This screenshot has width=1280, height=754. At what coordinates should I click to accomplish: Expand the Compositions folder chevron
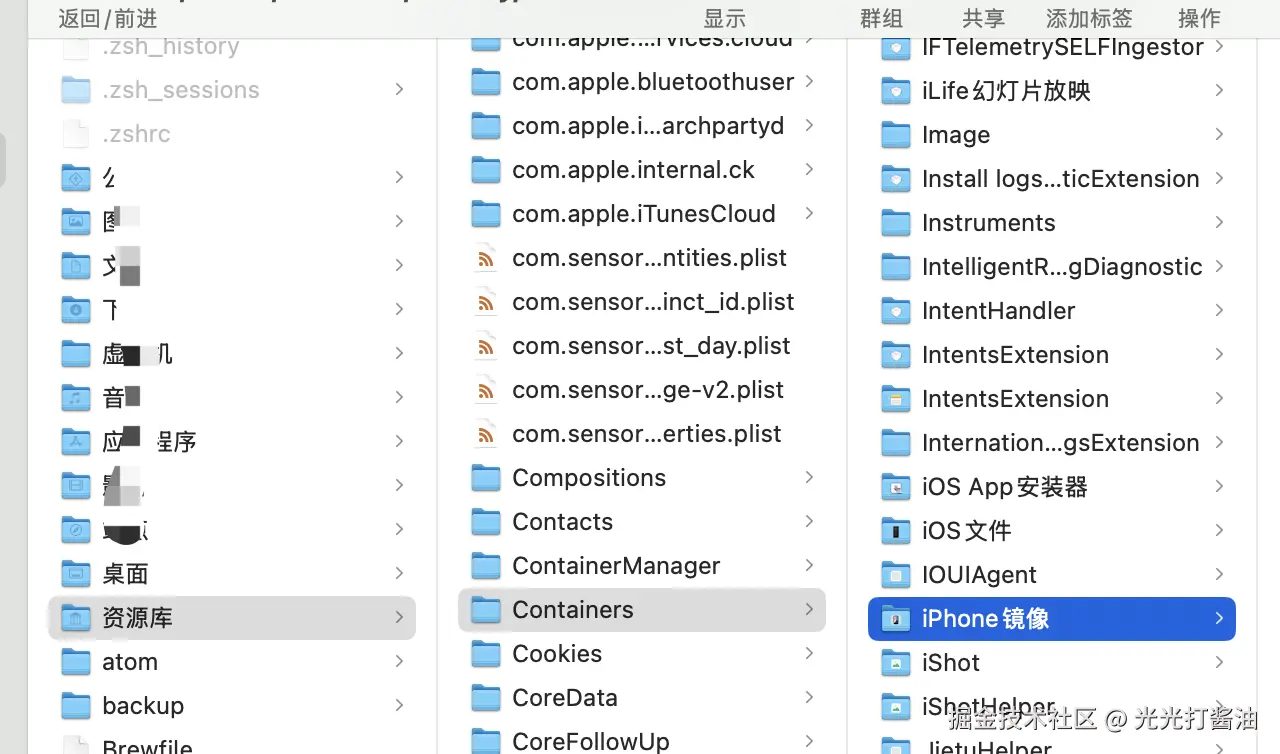[809, 478]
